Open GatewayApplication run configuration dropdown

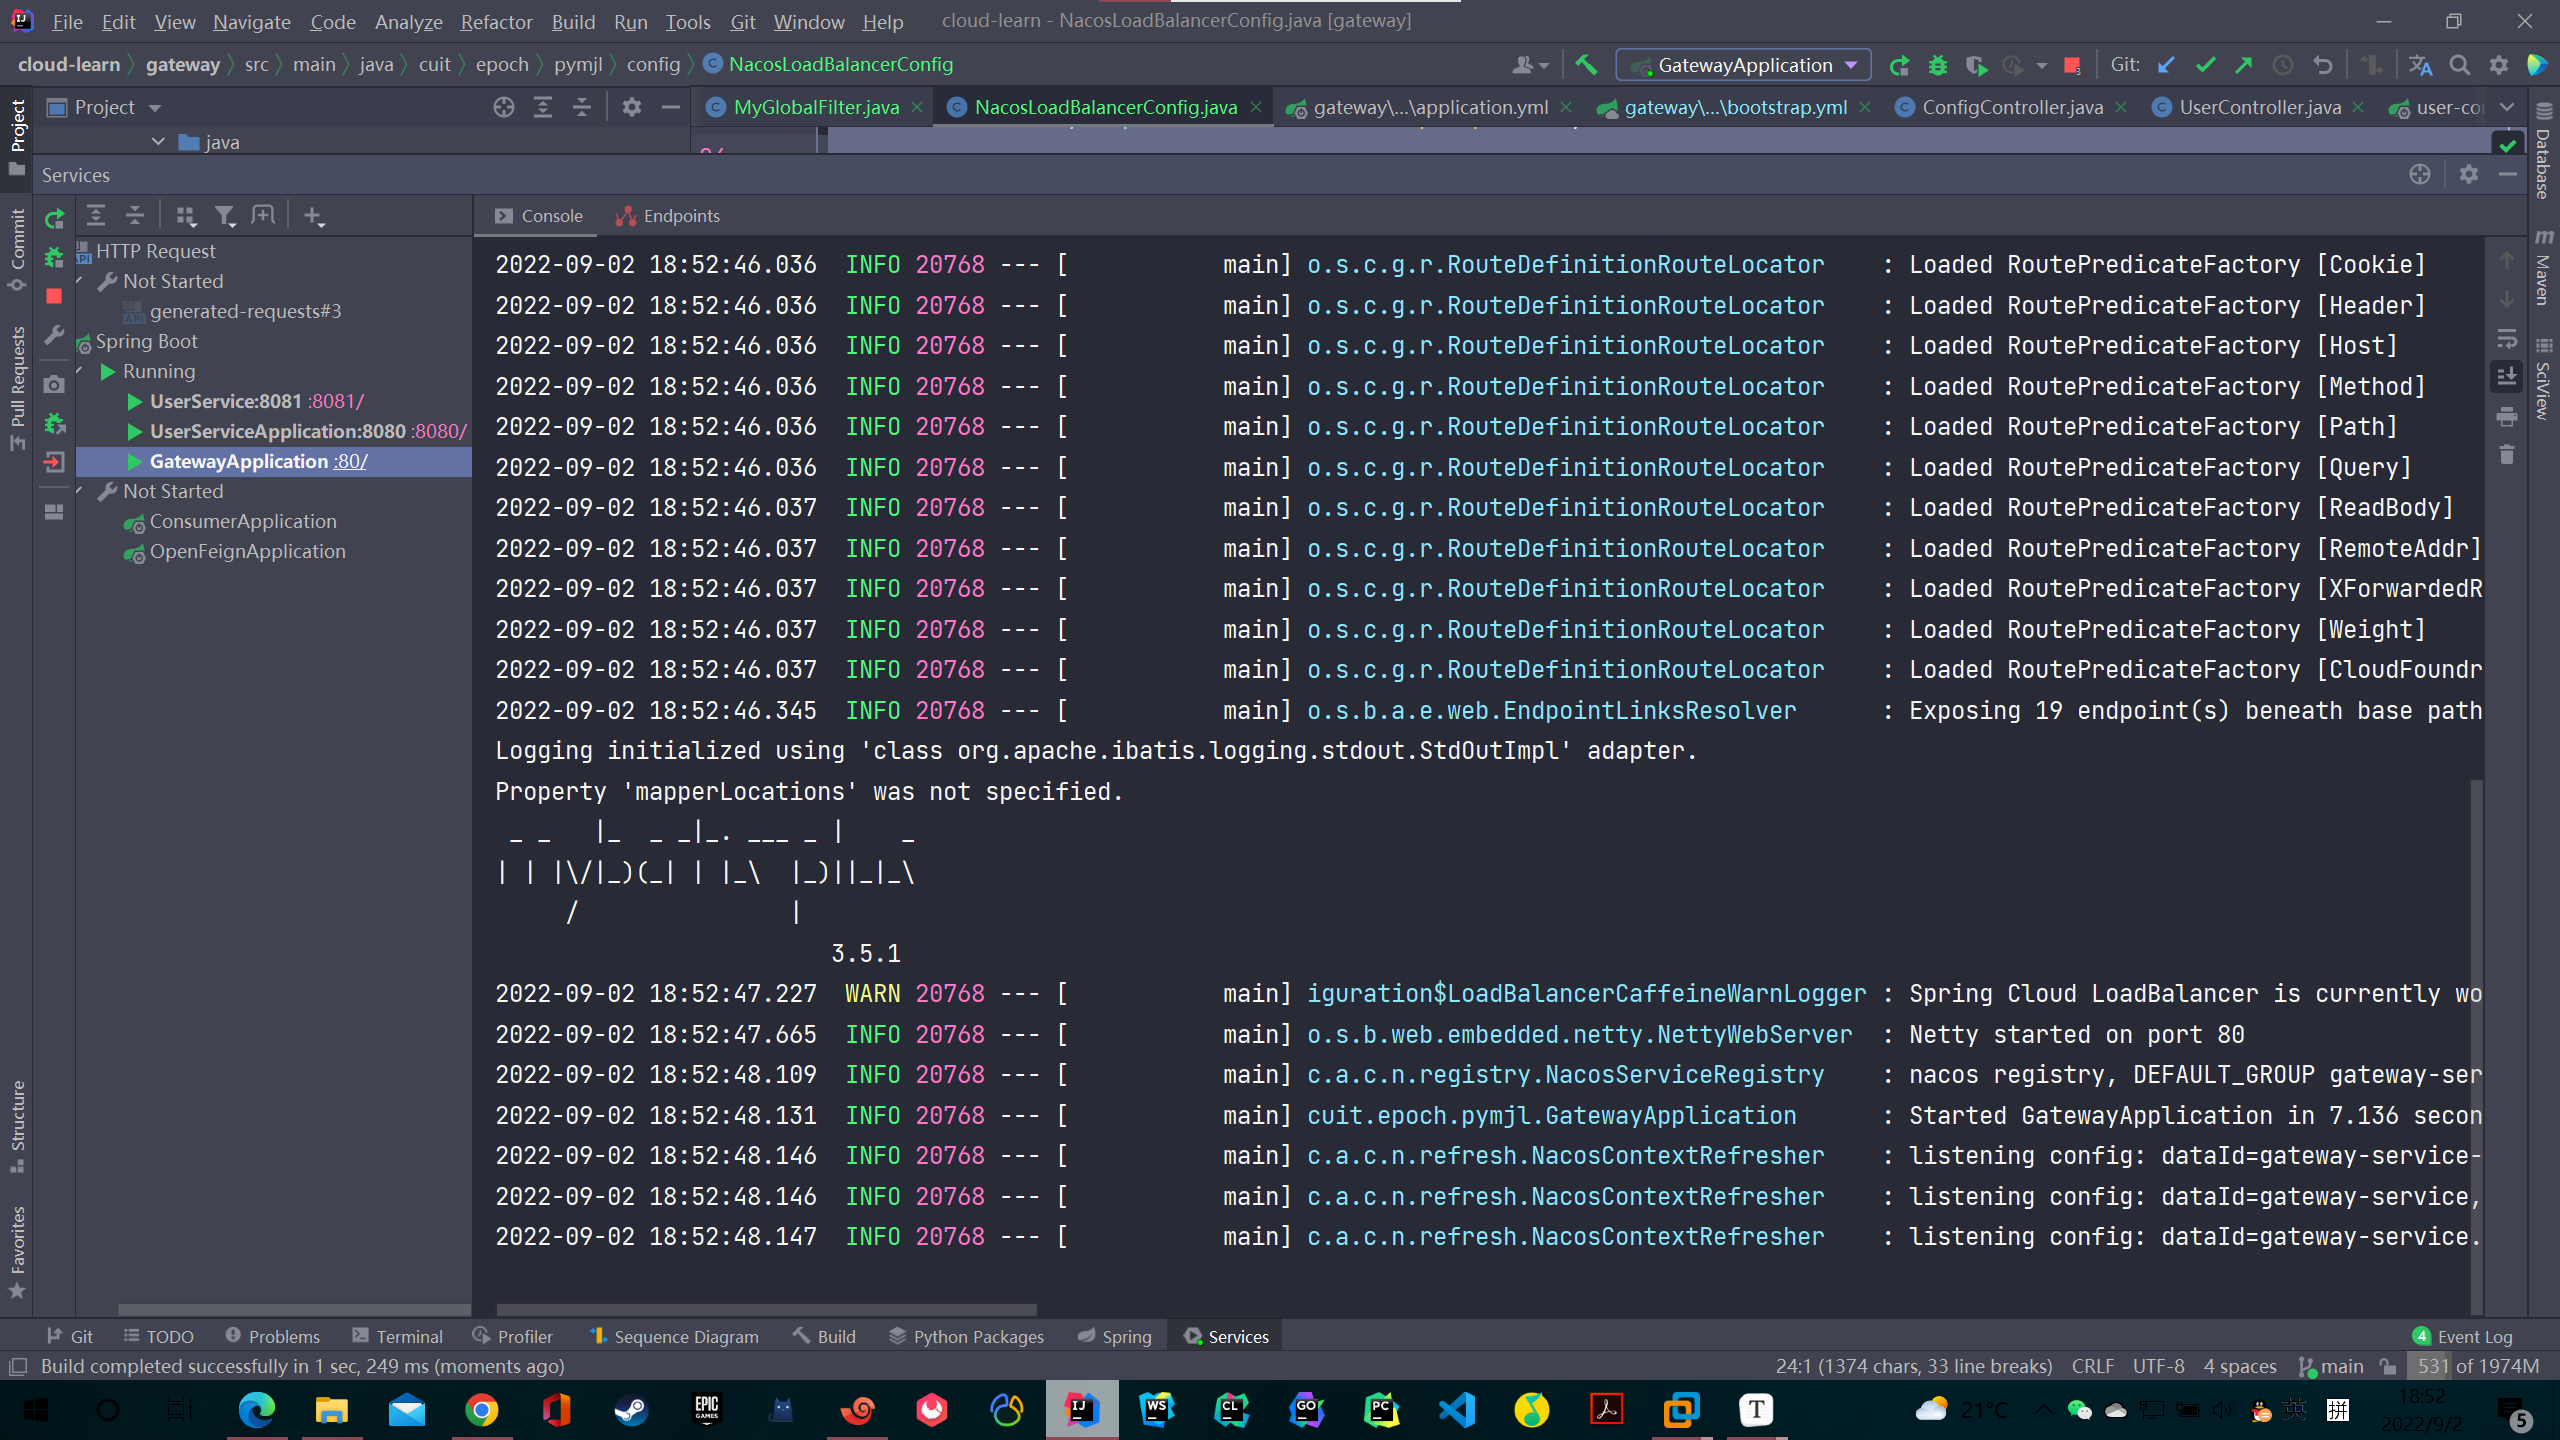coord(1743,65)
